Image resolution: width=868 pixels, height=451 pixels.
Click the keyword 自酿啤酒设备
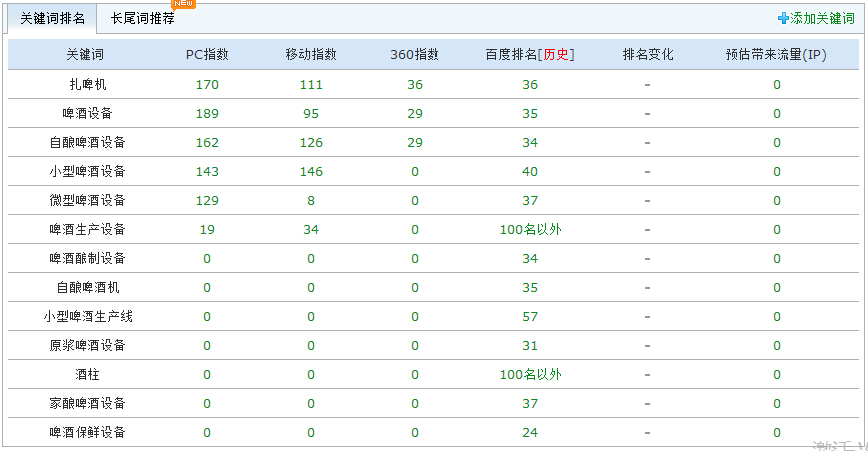[88, 142]
